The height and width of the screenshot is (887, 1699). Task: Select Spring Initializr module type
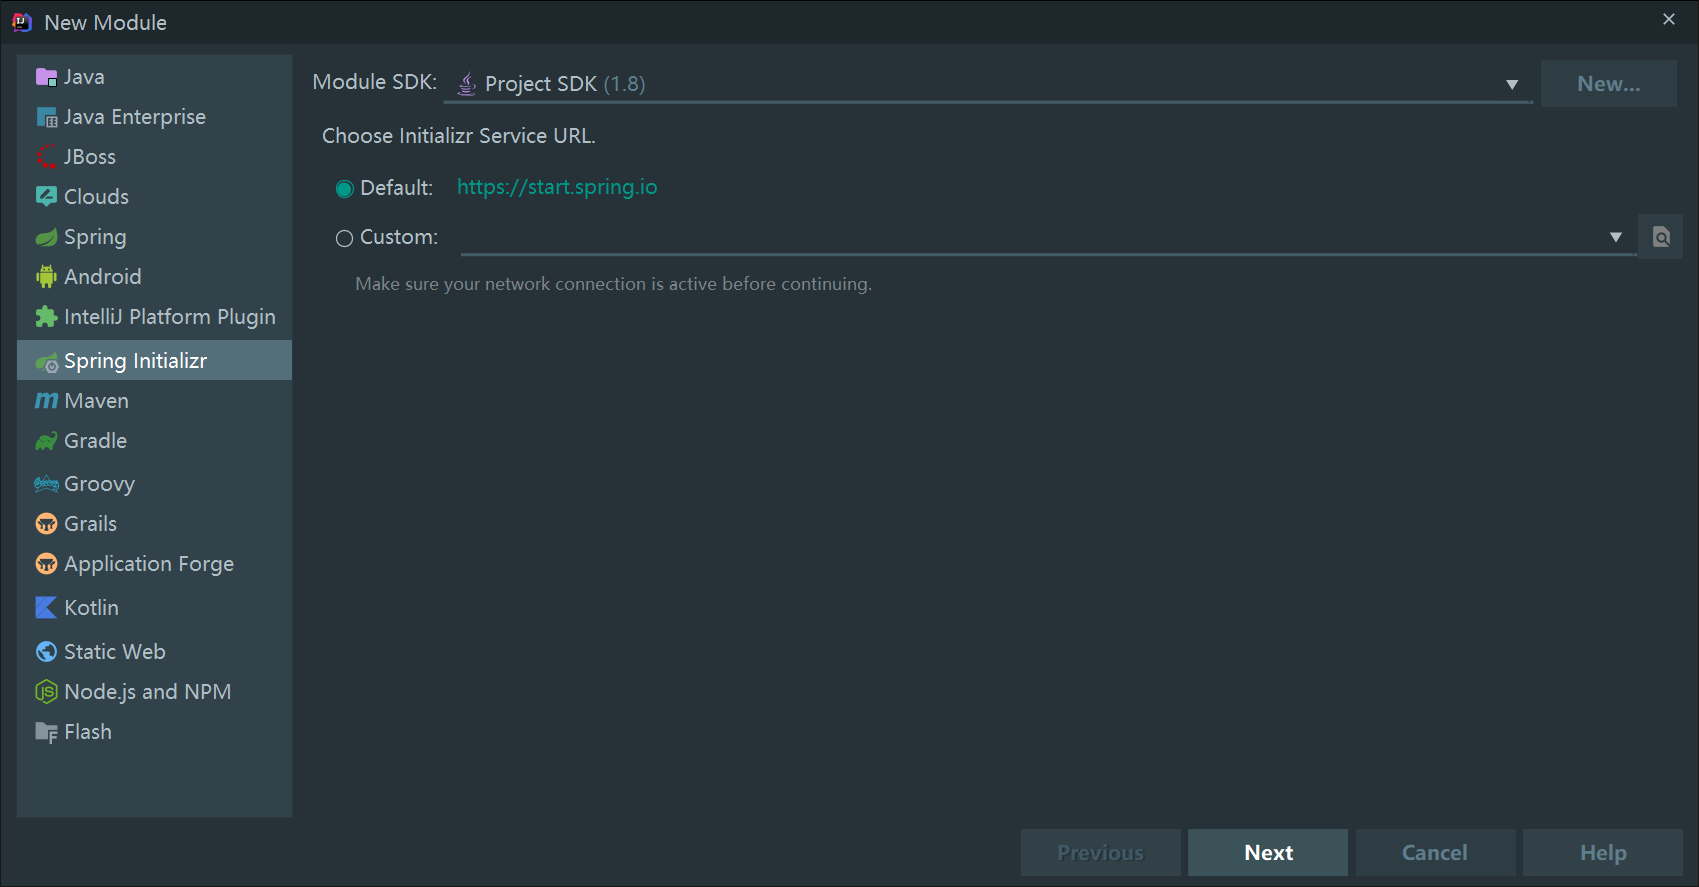click(x=135, y=361)
